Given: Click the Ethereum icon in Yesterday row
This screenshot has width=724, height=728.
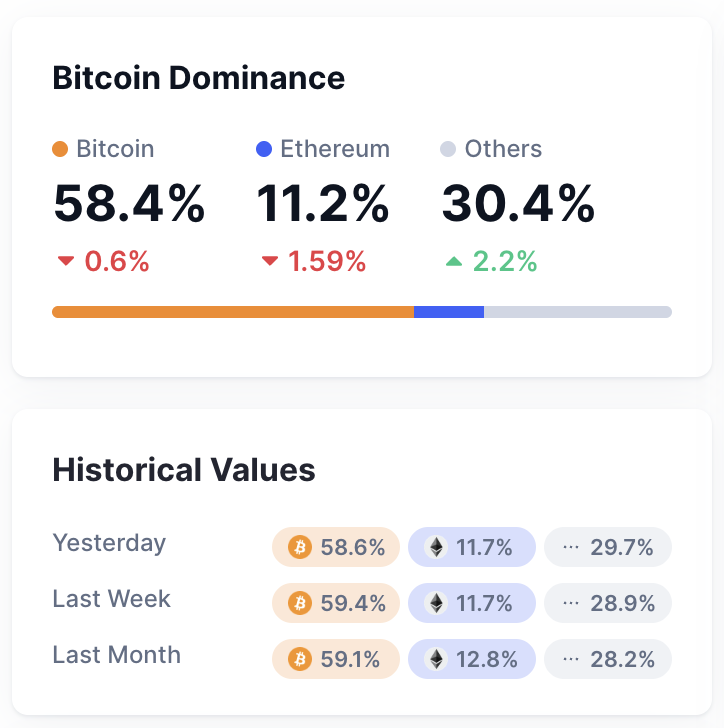Looking at the screenshot, I should pyautogui.click(x=435, y=547).
